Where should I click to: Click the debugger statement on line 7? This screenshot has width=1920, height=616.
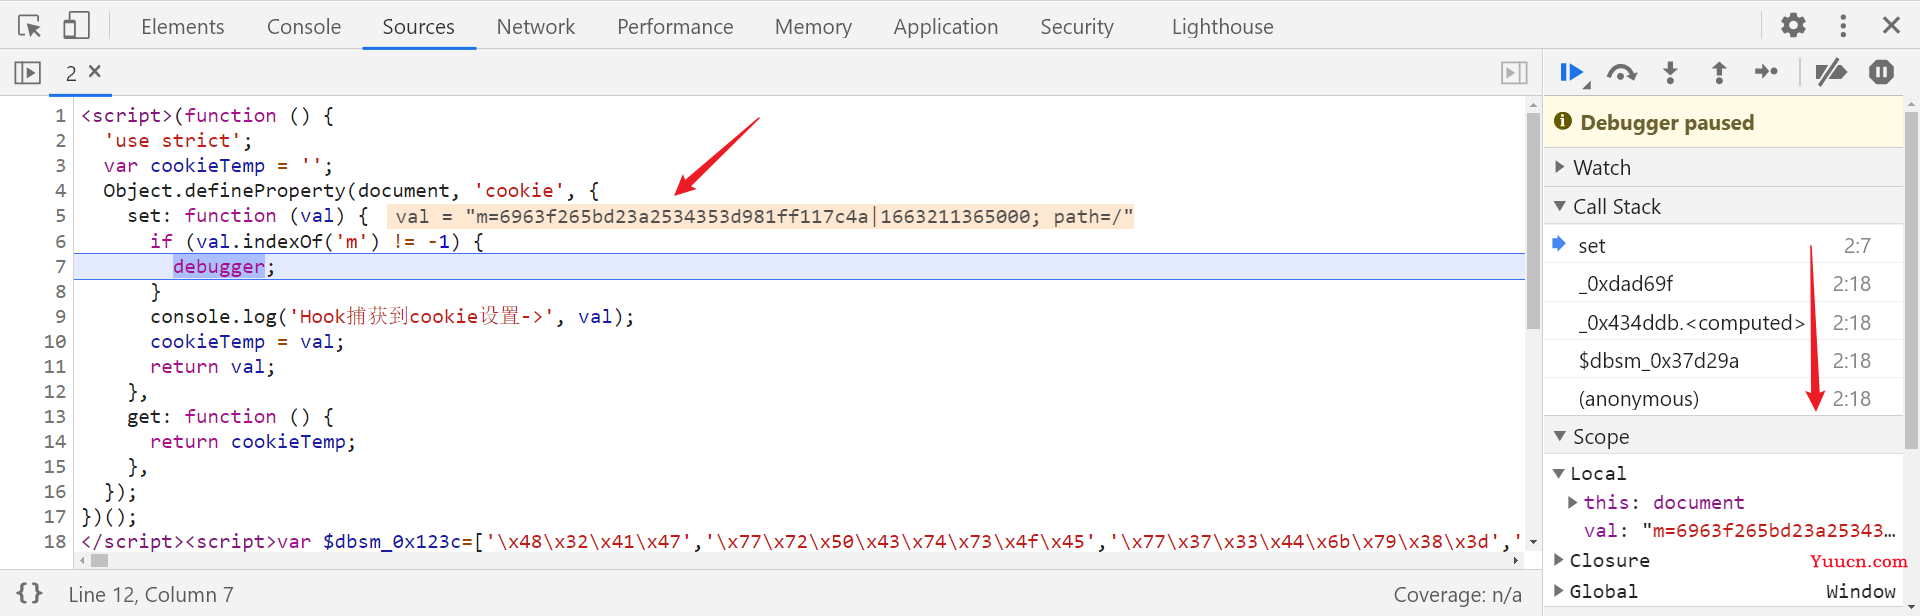(219, 266)
